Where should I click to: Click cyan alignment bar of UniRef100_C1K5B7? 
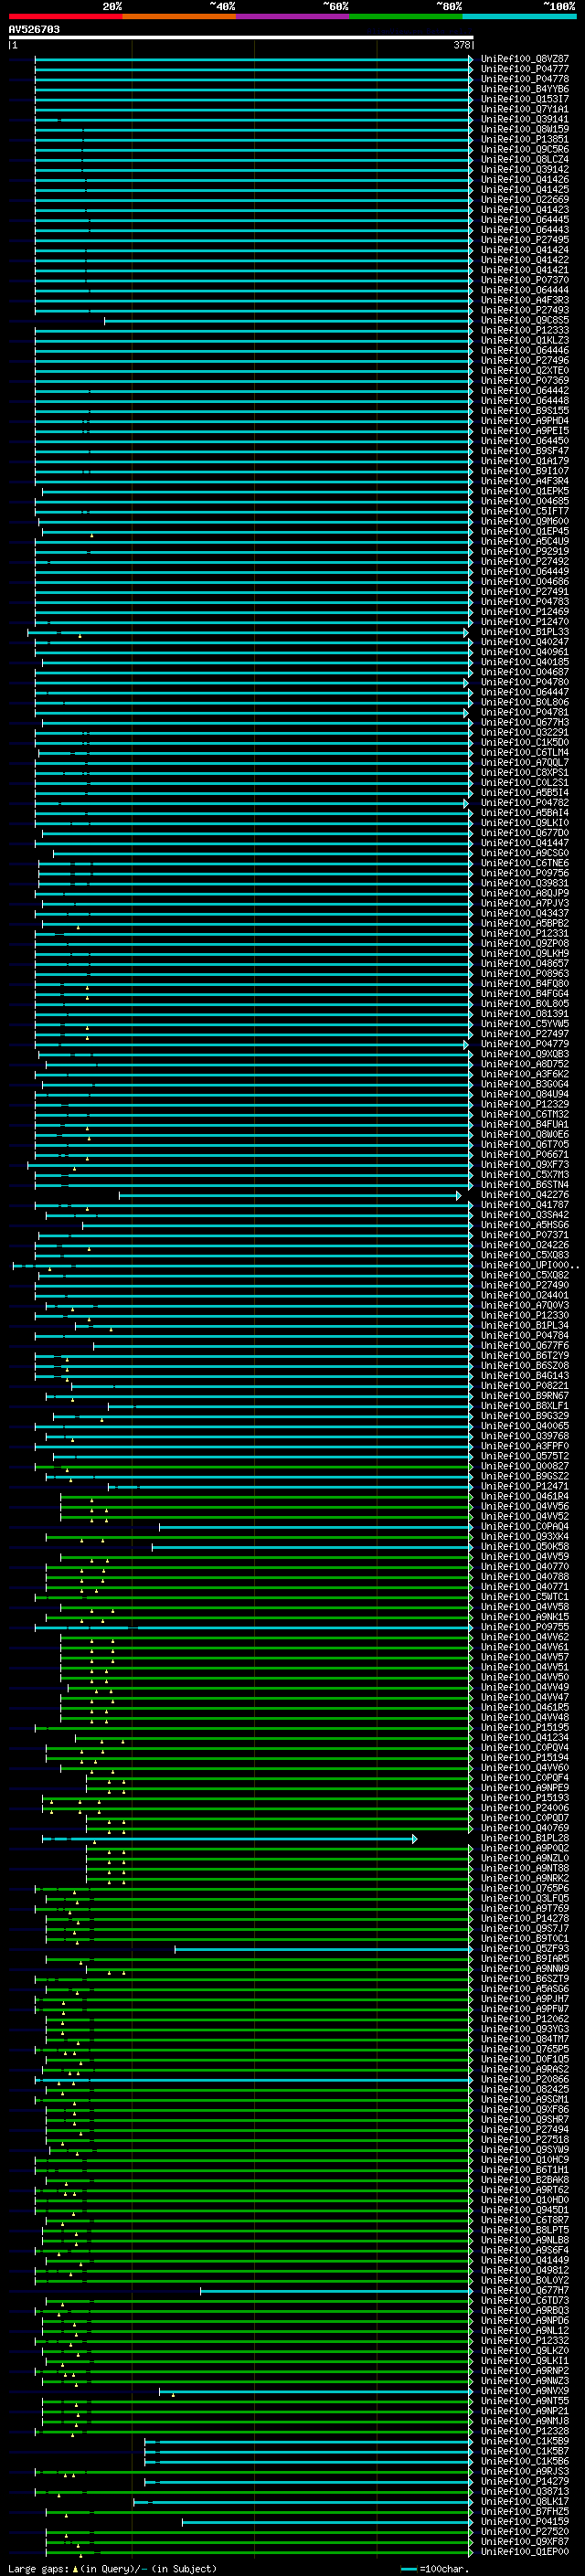(309, 2453)
